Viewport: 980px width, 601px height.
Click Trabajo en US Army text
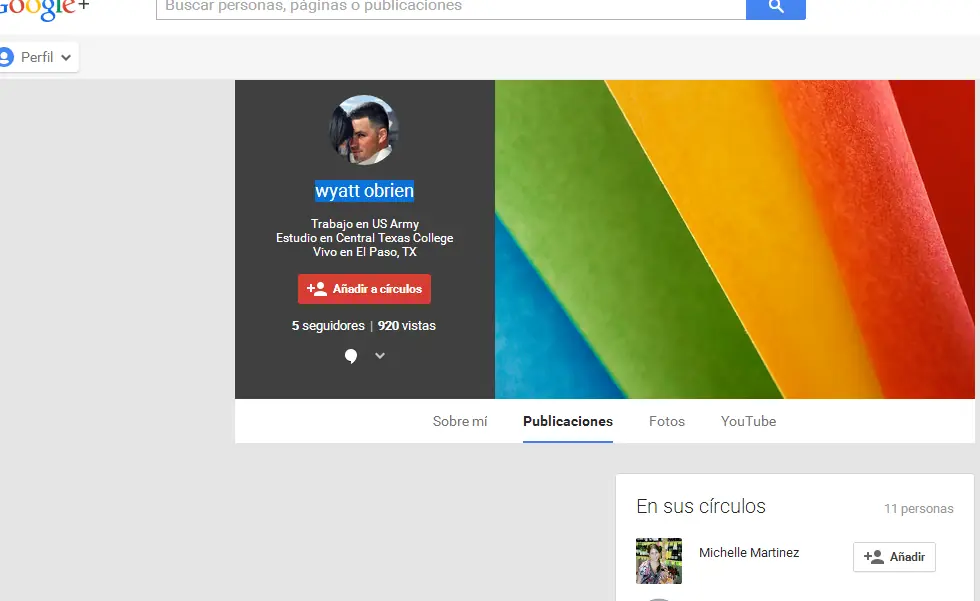click(365, 224)
